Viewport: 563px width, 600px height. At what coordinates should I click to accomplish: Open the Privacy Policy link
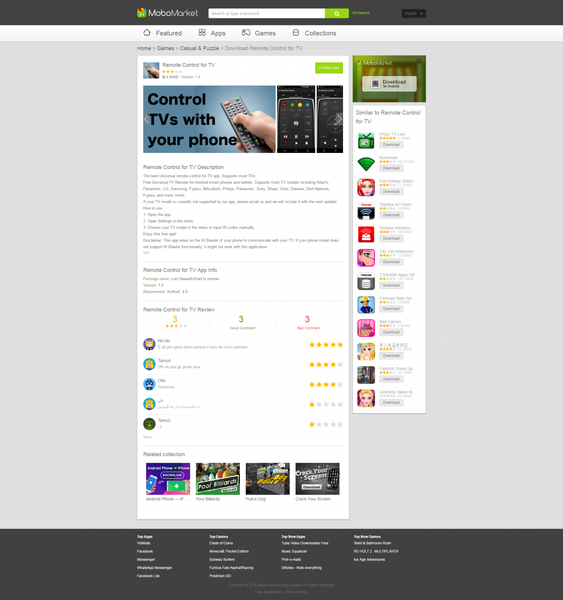click(297, 592)
